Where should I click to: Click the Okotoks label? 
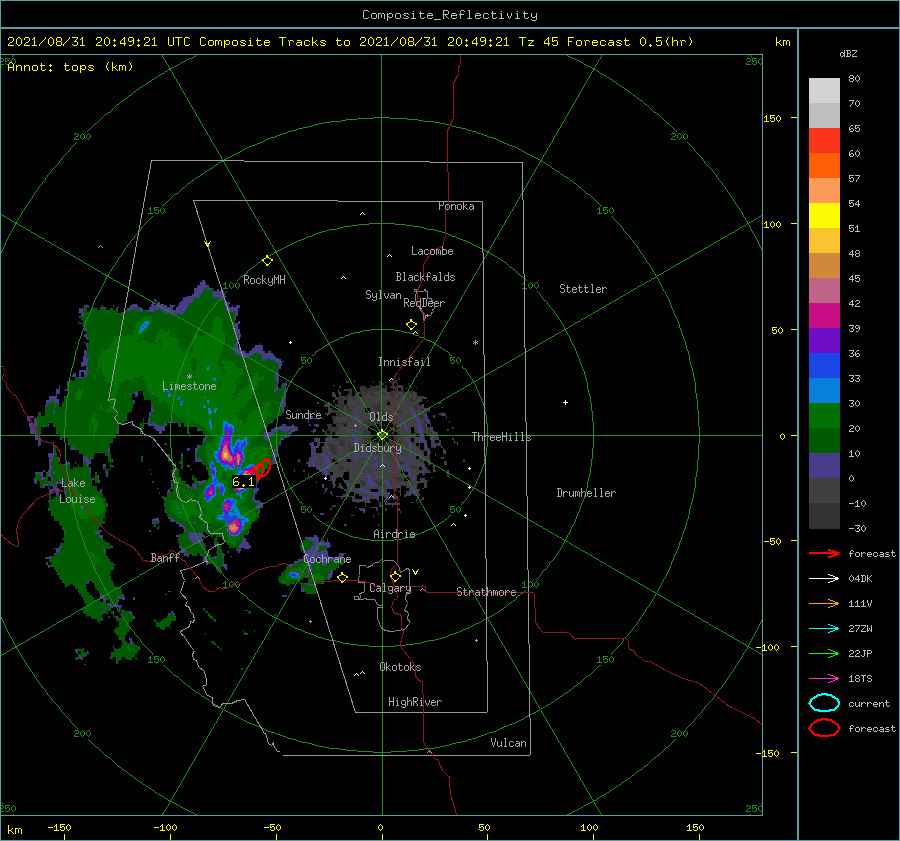400,667
